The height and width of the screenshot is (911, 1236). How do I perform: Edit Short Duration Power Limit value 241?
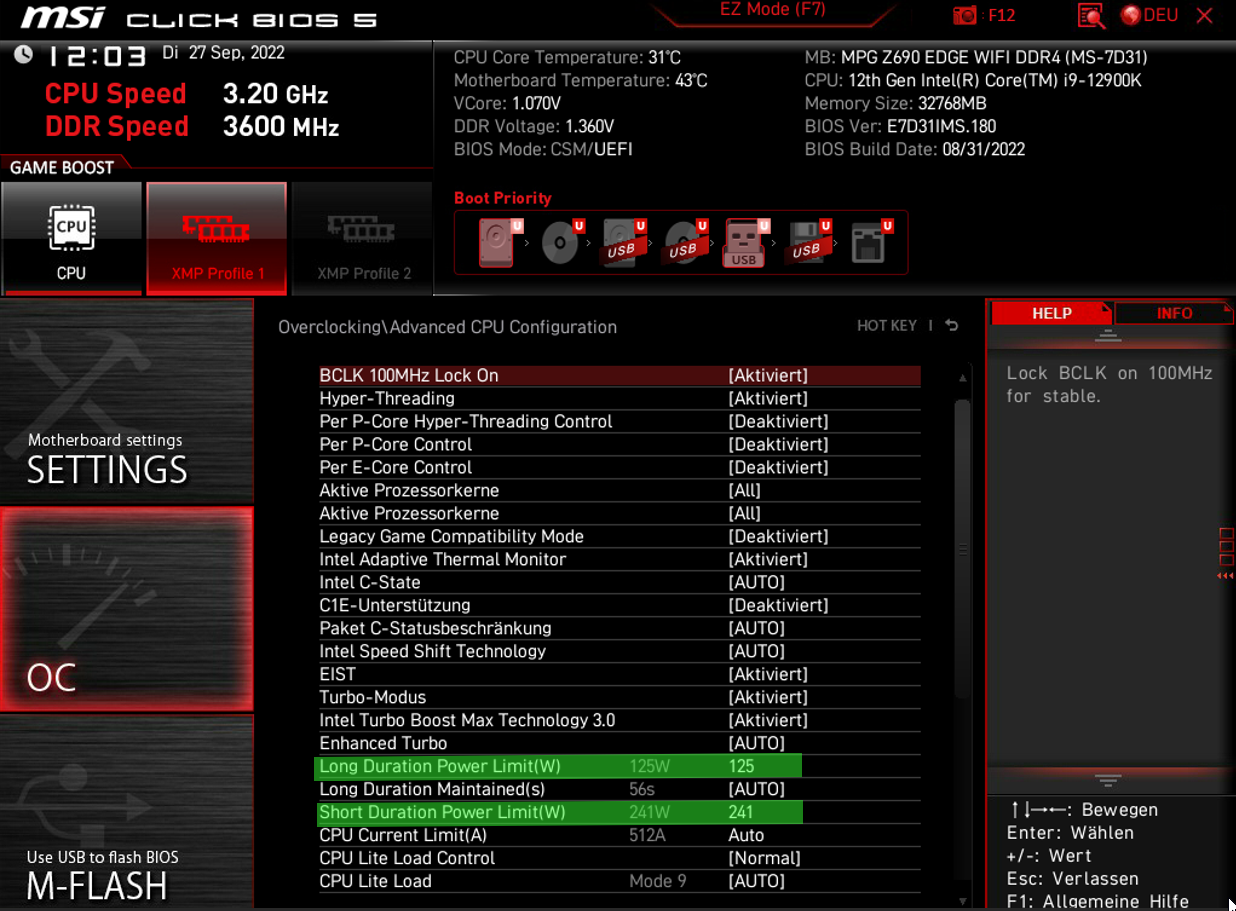pyautogui.click(x=741, y=813)
